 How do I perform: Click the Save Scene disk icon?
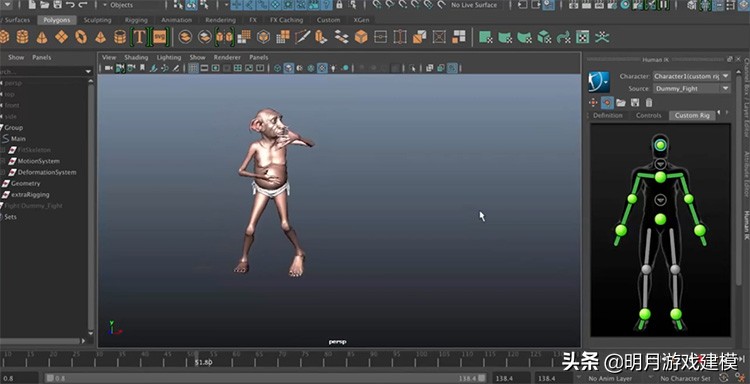57,5
